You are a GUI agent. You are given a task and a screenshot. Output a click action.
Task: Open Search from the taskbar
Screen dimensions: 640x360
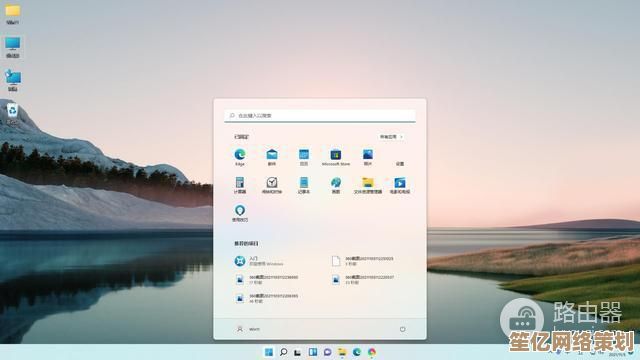(283, 352)
